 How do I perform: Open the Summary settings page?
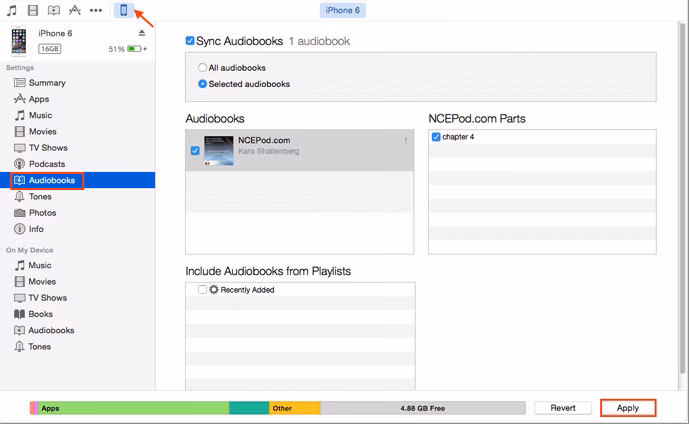[46, 83]
